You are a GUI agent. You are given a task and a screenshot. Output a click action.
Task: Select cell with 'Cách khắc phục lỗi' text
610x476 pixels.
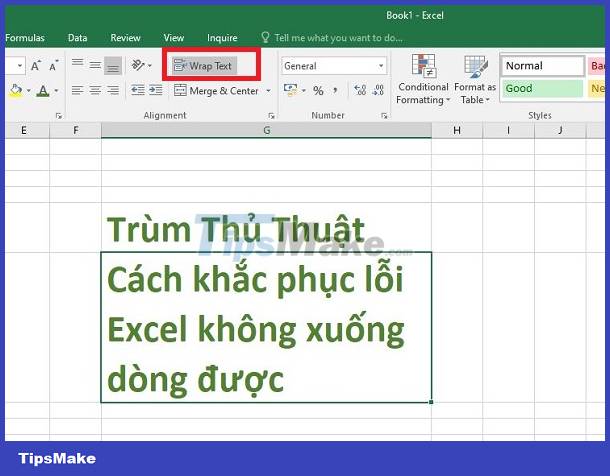(x=266, y=327)
